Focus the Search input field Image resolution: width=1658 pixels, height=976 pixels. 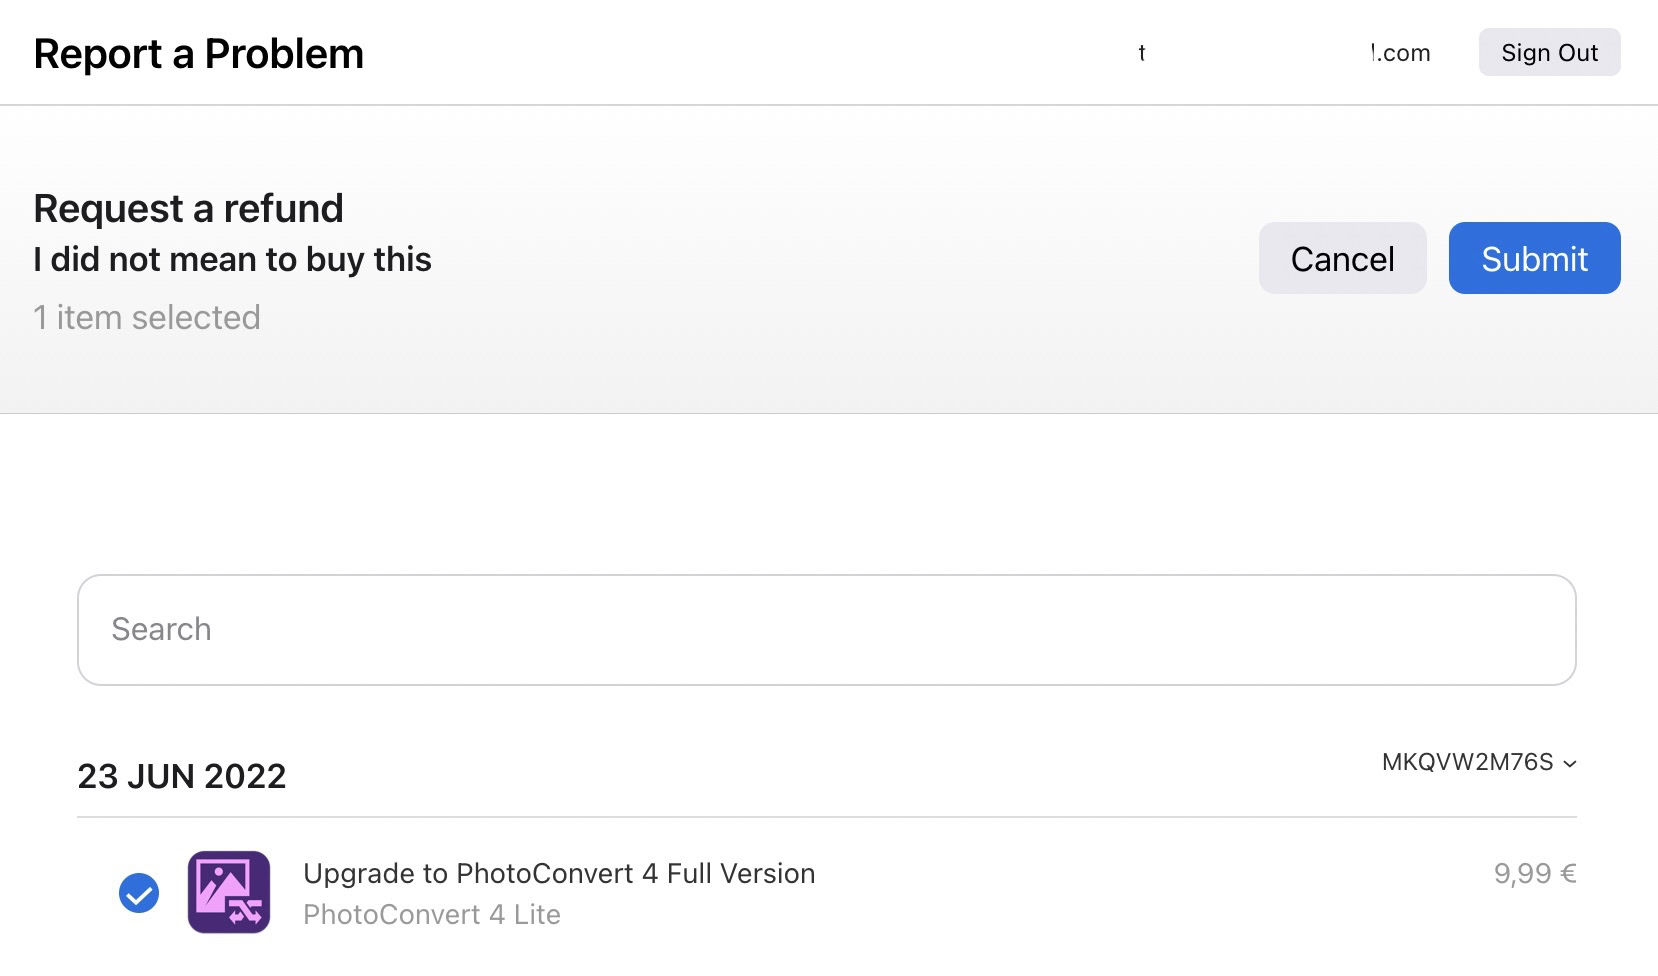[x=826, y=630]
